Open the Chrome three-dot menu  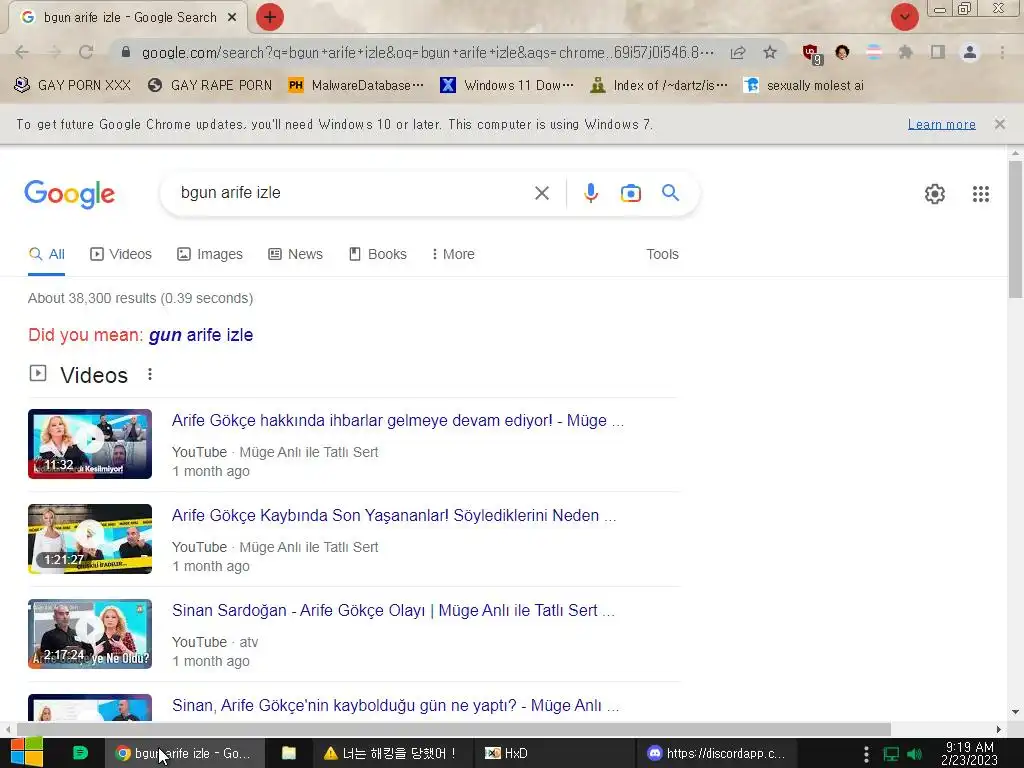(x=1002, y=52)
